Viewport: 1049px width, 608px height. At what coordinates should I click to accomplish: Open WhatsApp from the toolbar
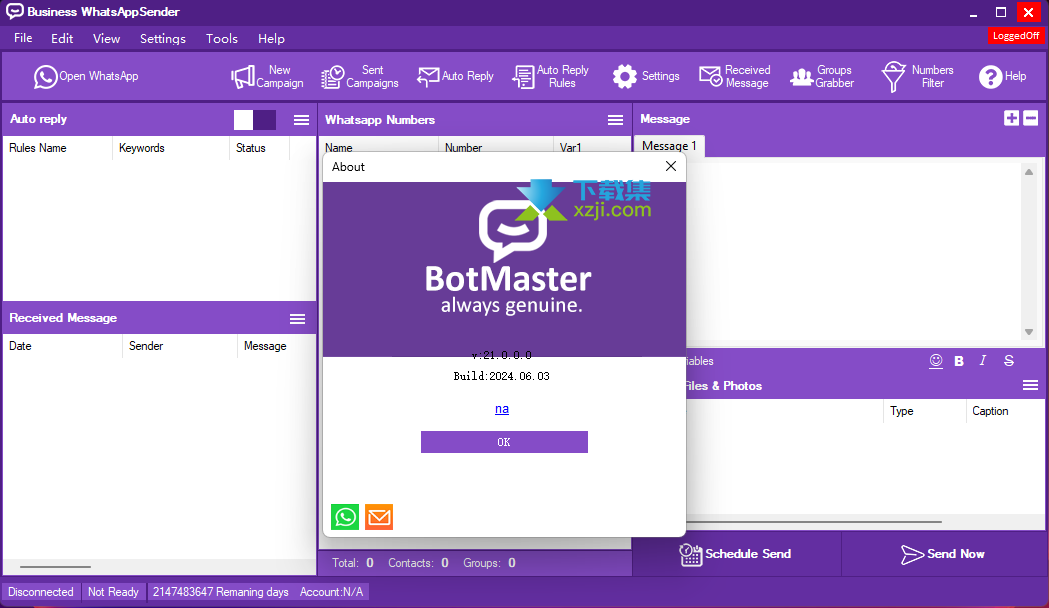click(x=86, y=76)
